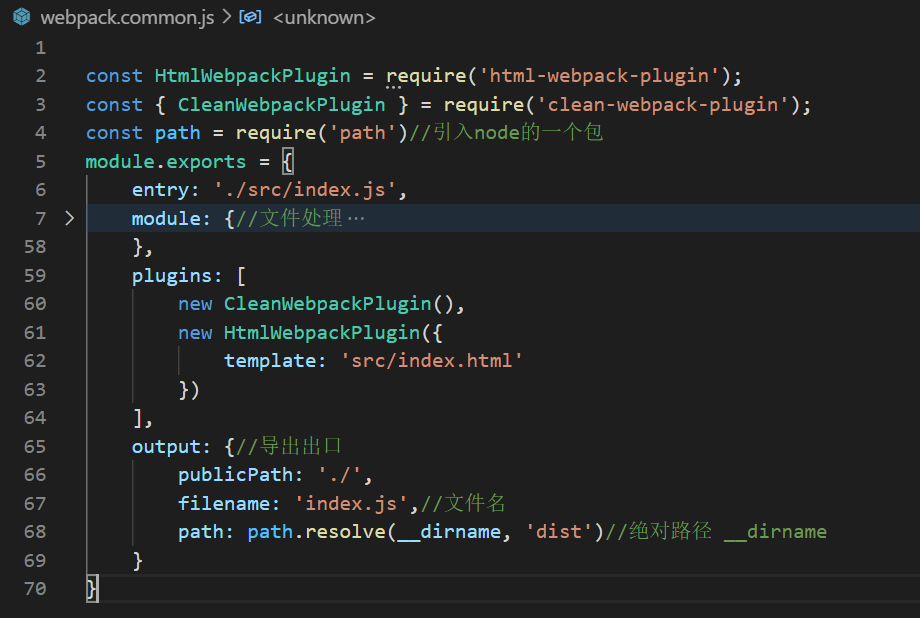Click './src/index.js' entry string
920x618 pixels.
tap(305, 190)
